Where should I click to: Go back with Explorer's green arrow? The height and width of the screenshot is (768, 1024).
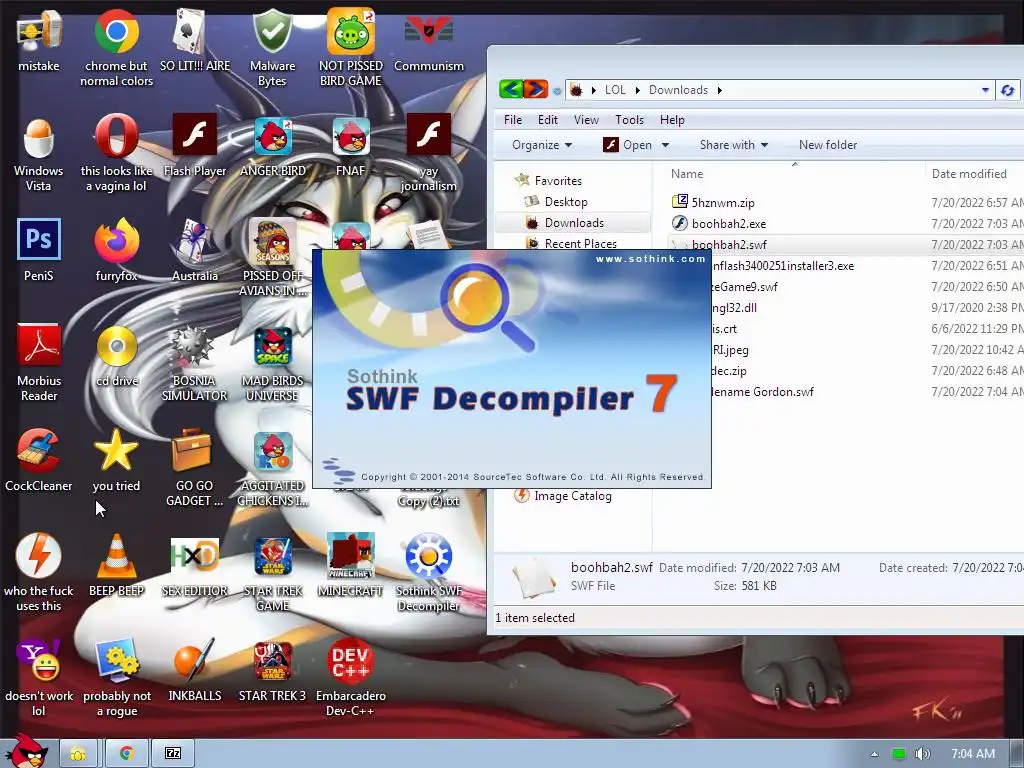click(511, 89)
